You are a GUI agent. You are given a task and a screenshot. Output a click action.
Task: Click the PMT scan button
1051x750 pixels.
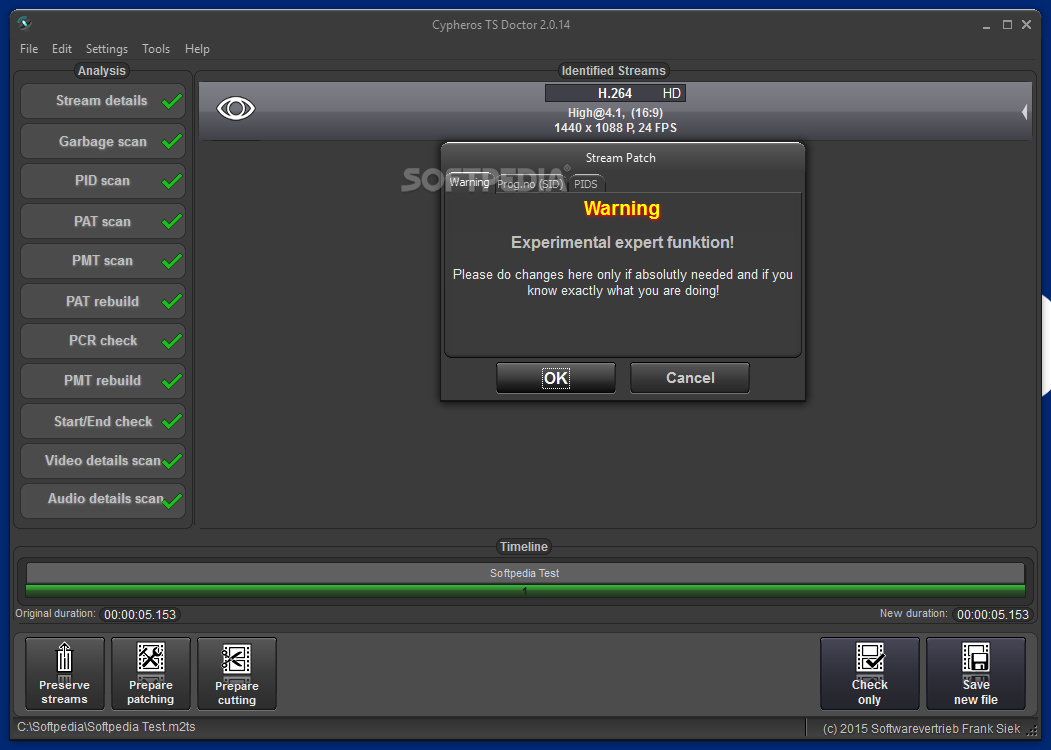click(x=103, y=261)
